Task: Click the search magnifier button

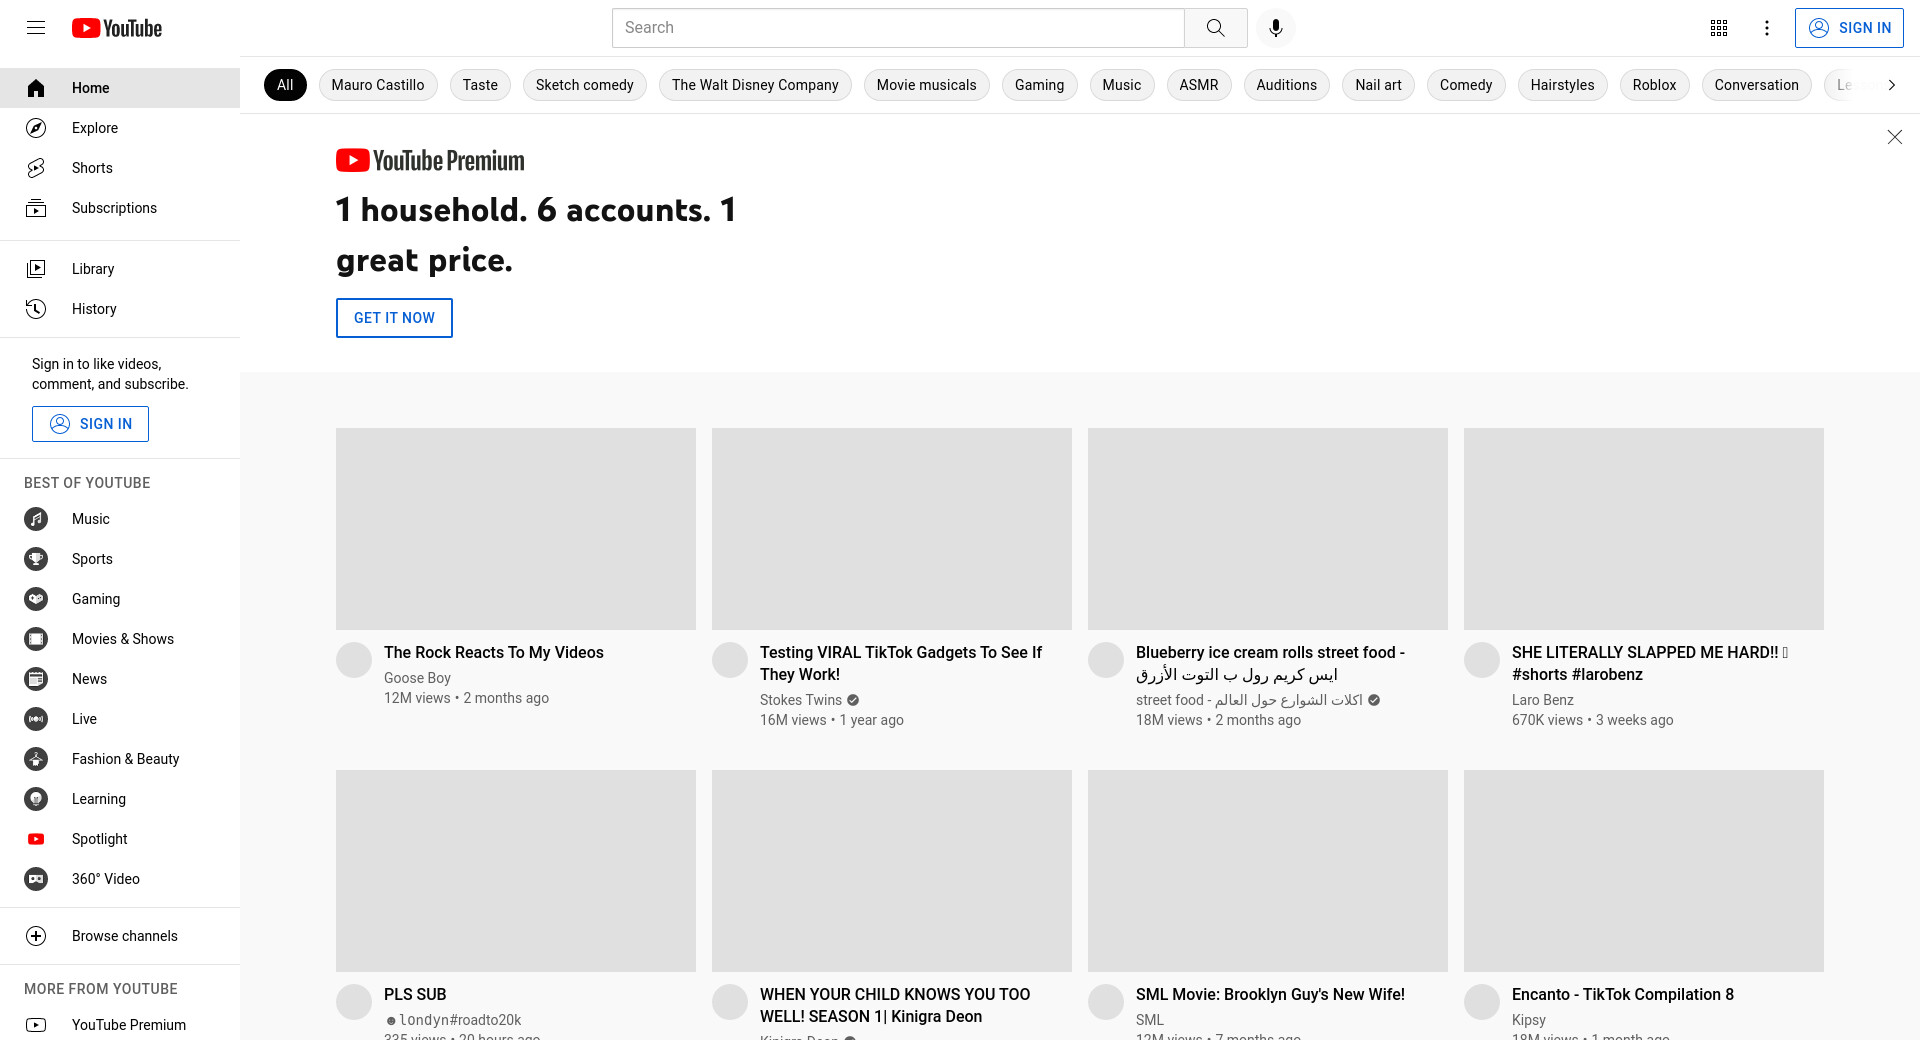Action: 1215,28
